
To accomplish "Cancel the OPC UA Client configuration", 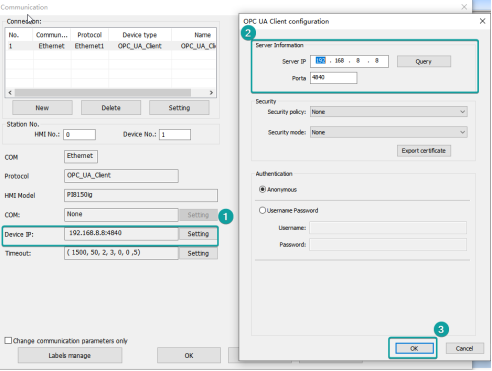I will tap(464, 348).
